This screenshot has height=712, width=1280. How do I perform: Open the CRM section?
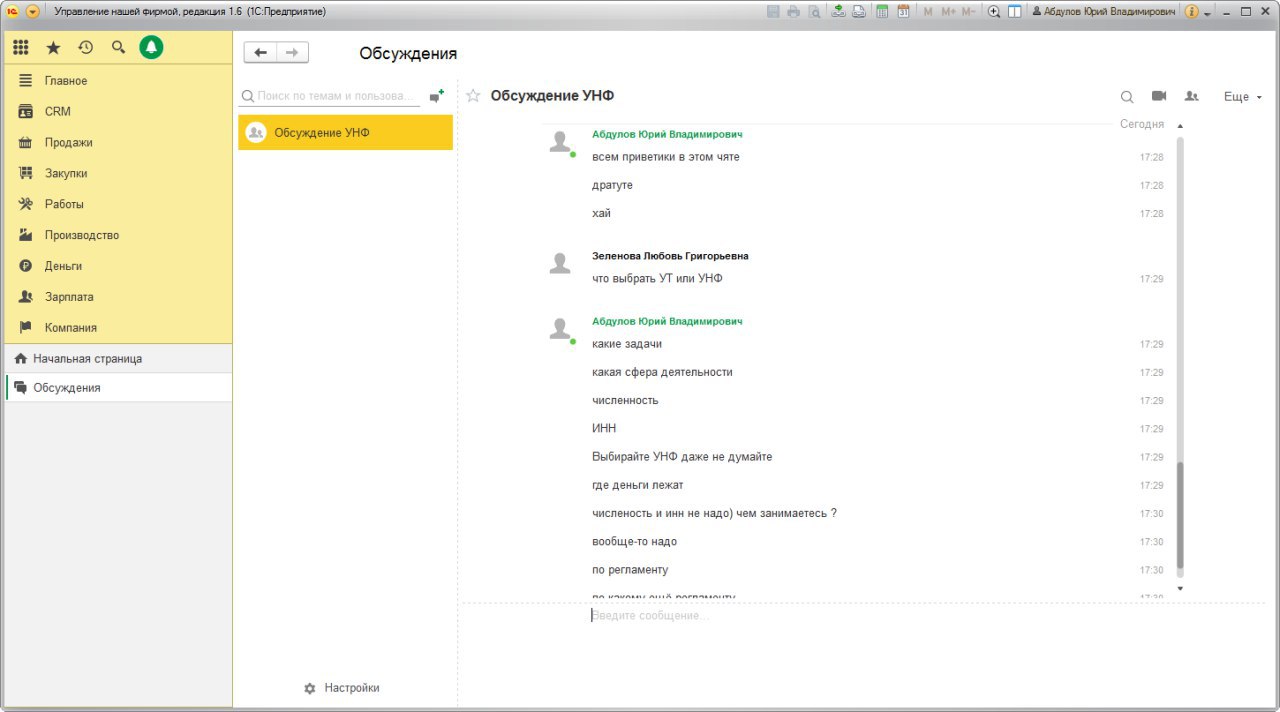pyautogui.click(x=118, y=112)
